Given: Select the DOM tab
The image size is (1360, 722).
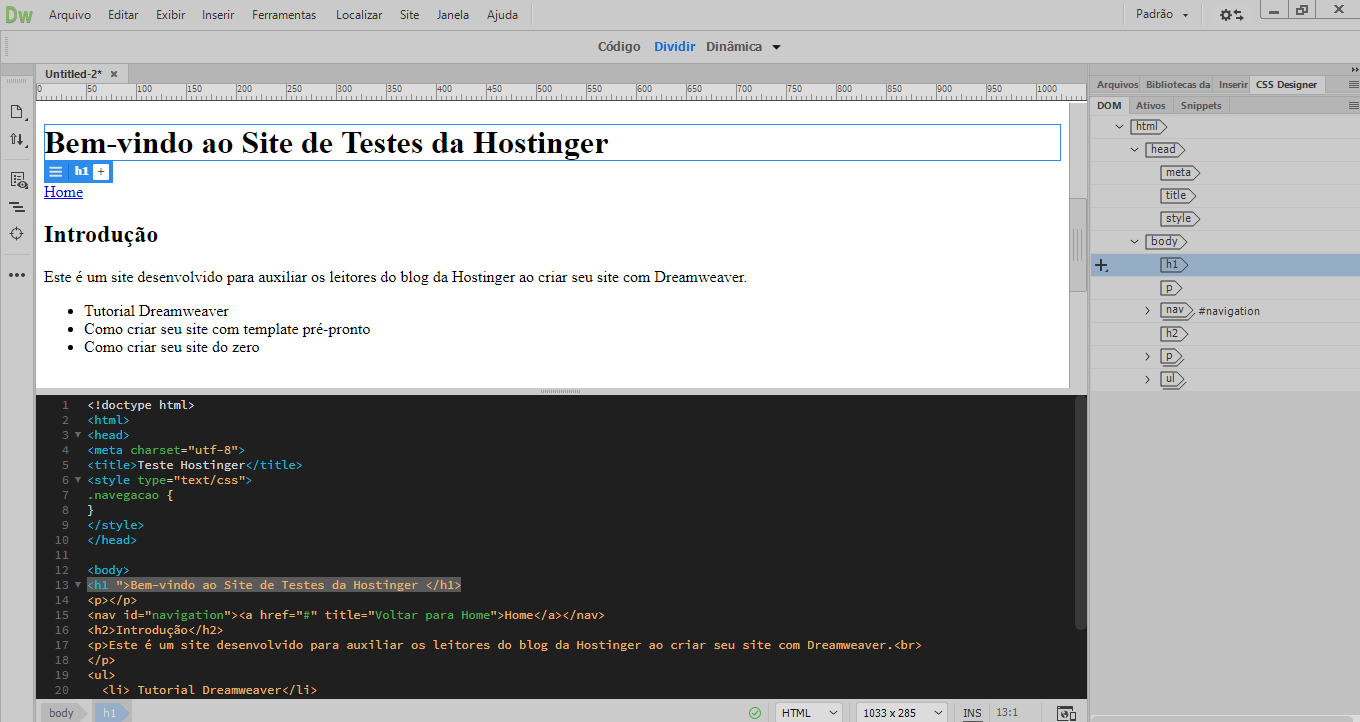Looking at the screenshot, I should (1109, 105).
